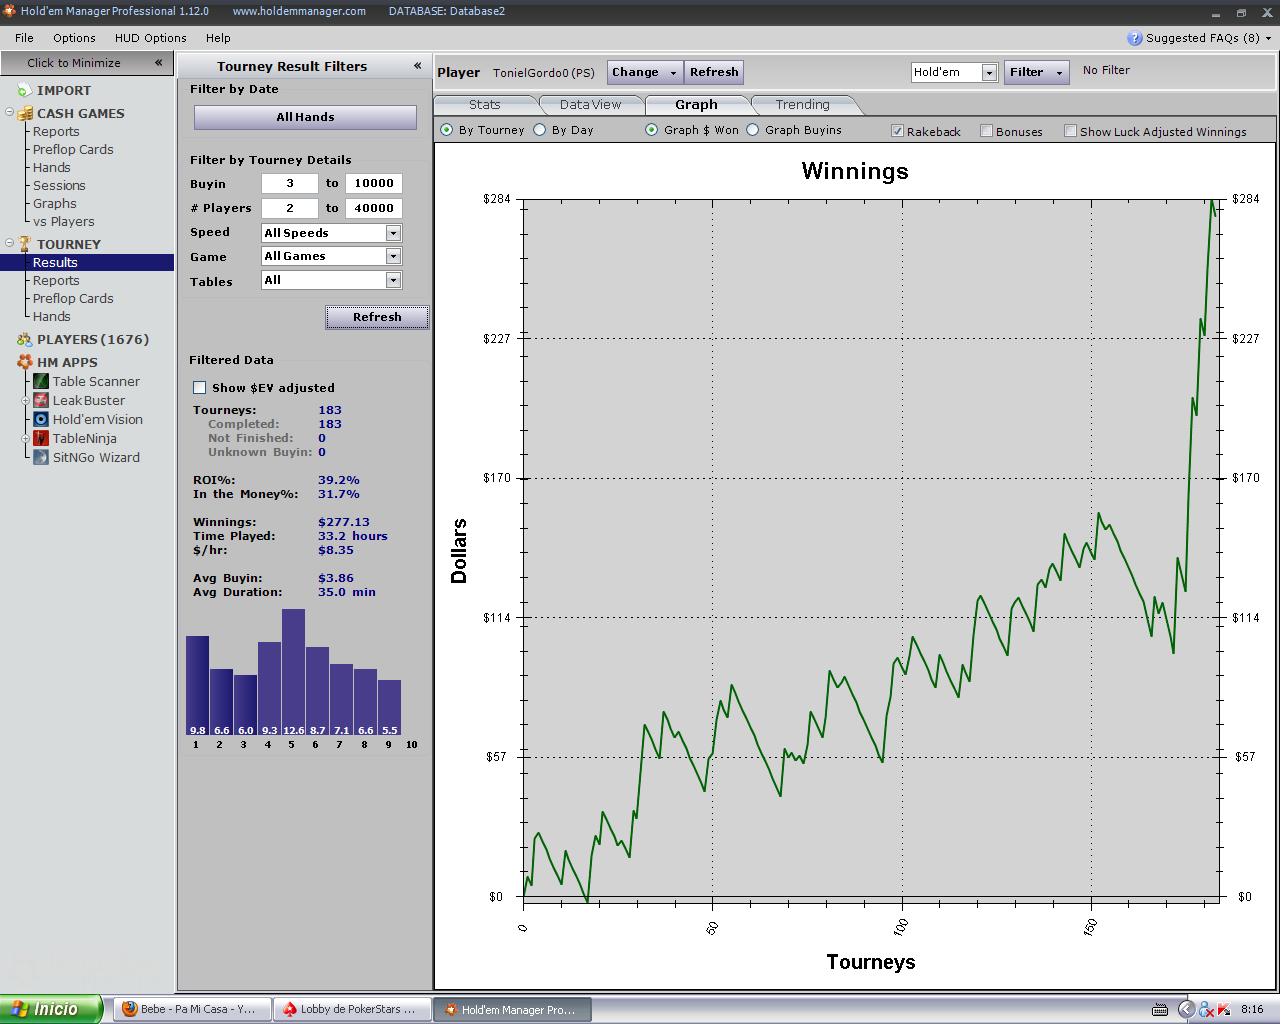Switch to the Stats tab

point(485,104)
